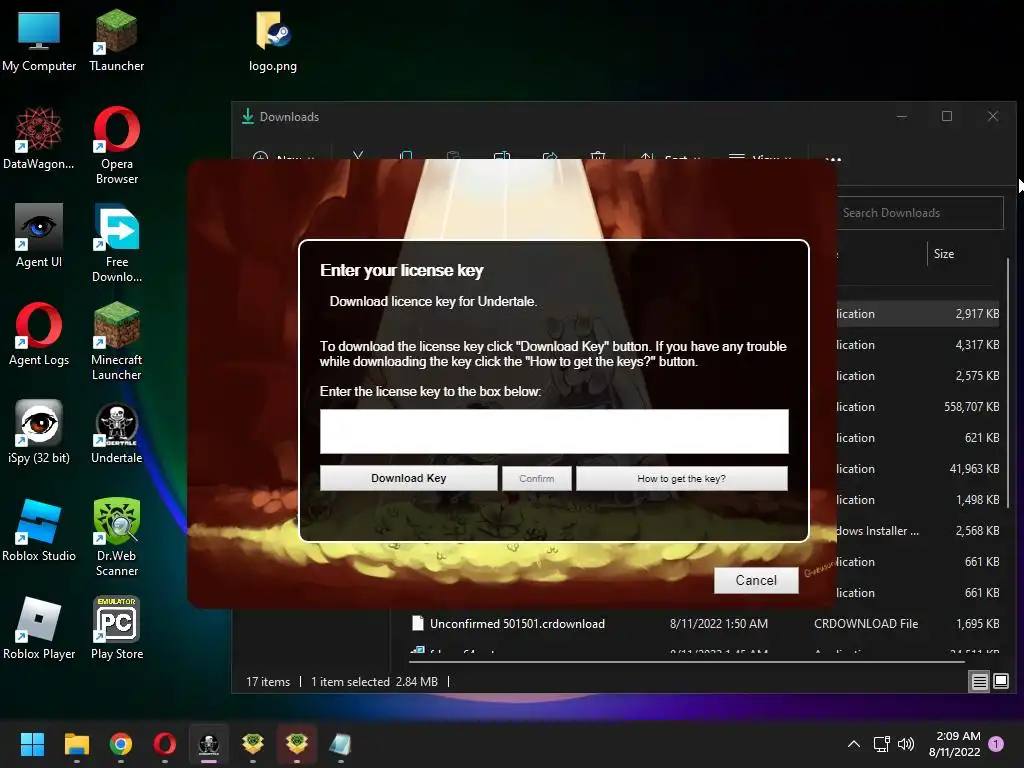
Task: Open Free Download desktop shortcut
Action: 116,243
